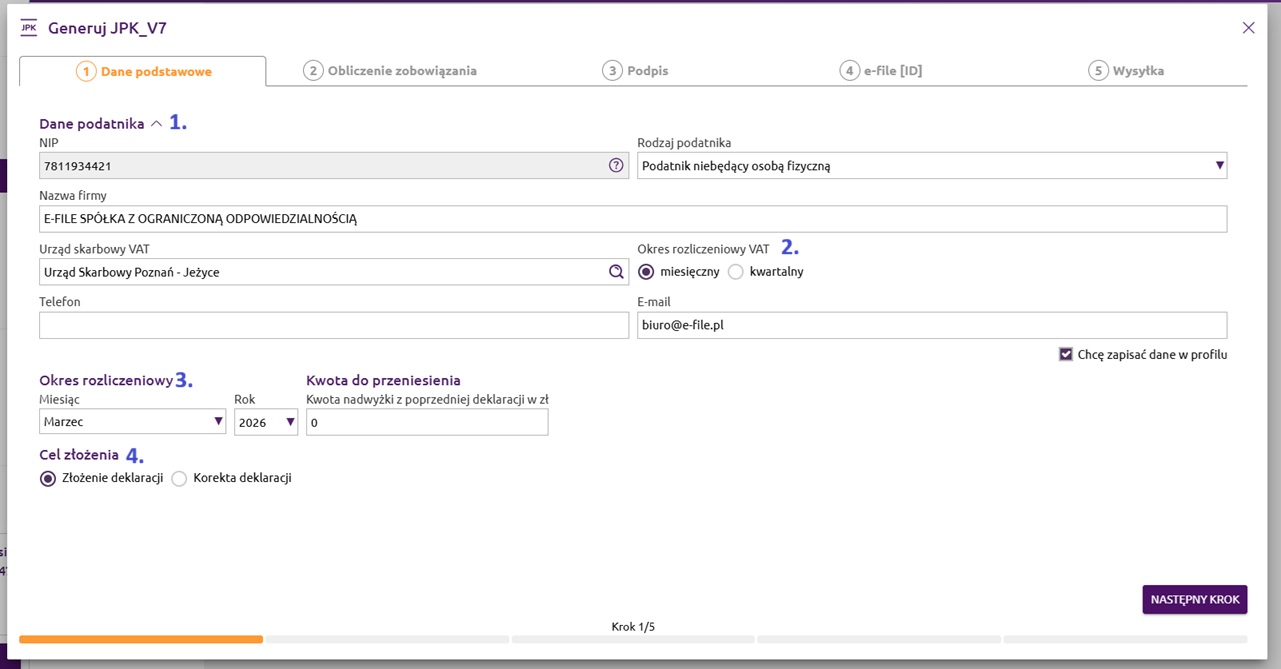Open the e-file [ID] tab
The height and width of the screenshot is (669, 1281).
880,71
